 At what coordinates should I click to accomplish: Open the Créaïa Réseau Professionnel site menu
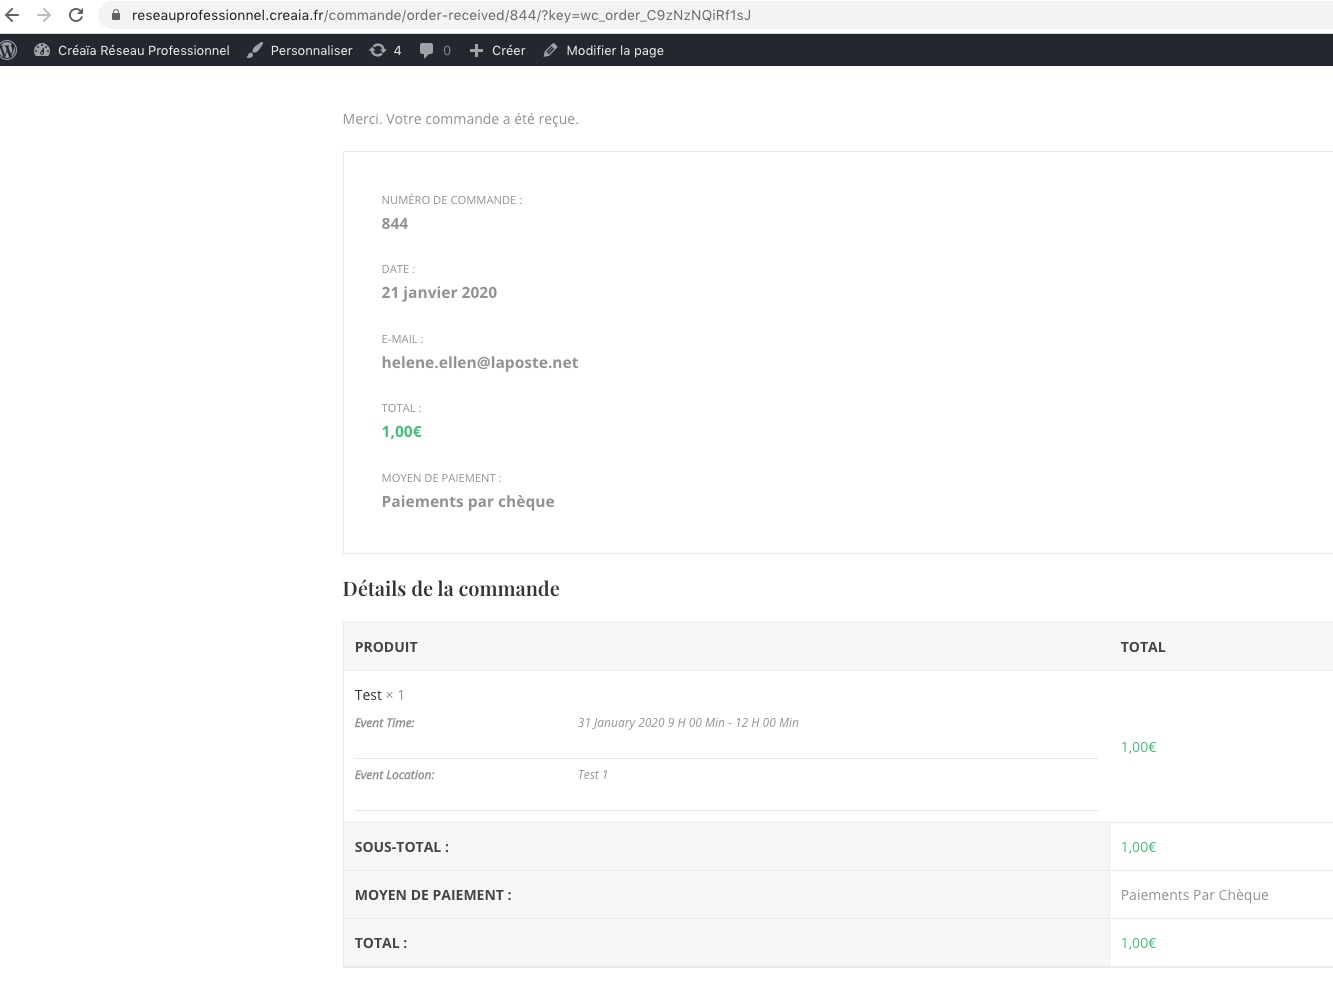coord(132,50)
